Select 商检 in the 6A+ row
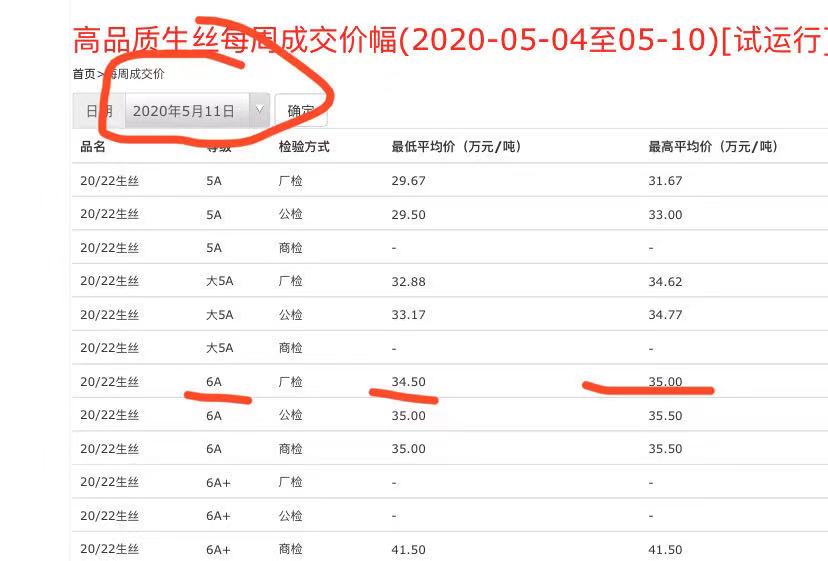Viewport: 828px width, 561px height. click(290, 549)
